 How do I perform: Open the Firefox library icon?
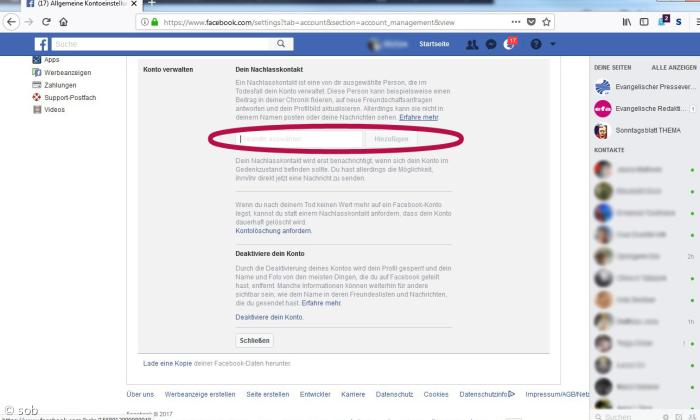tap(627, 22)
